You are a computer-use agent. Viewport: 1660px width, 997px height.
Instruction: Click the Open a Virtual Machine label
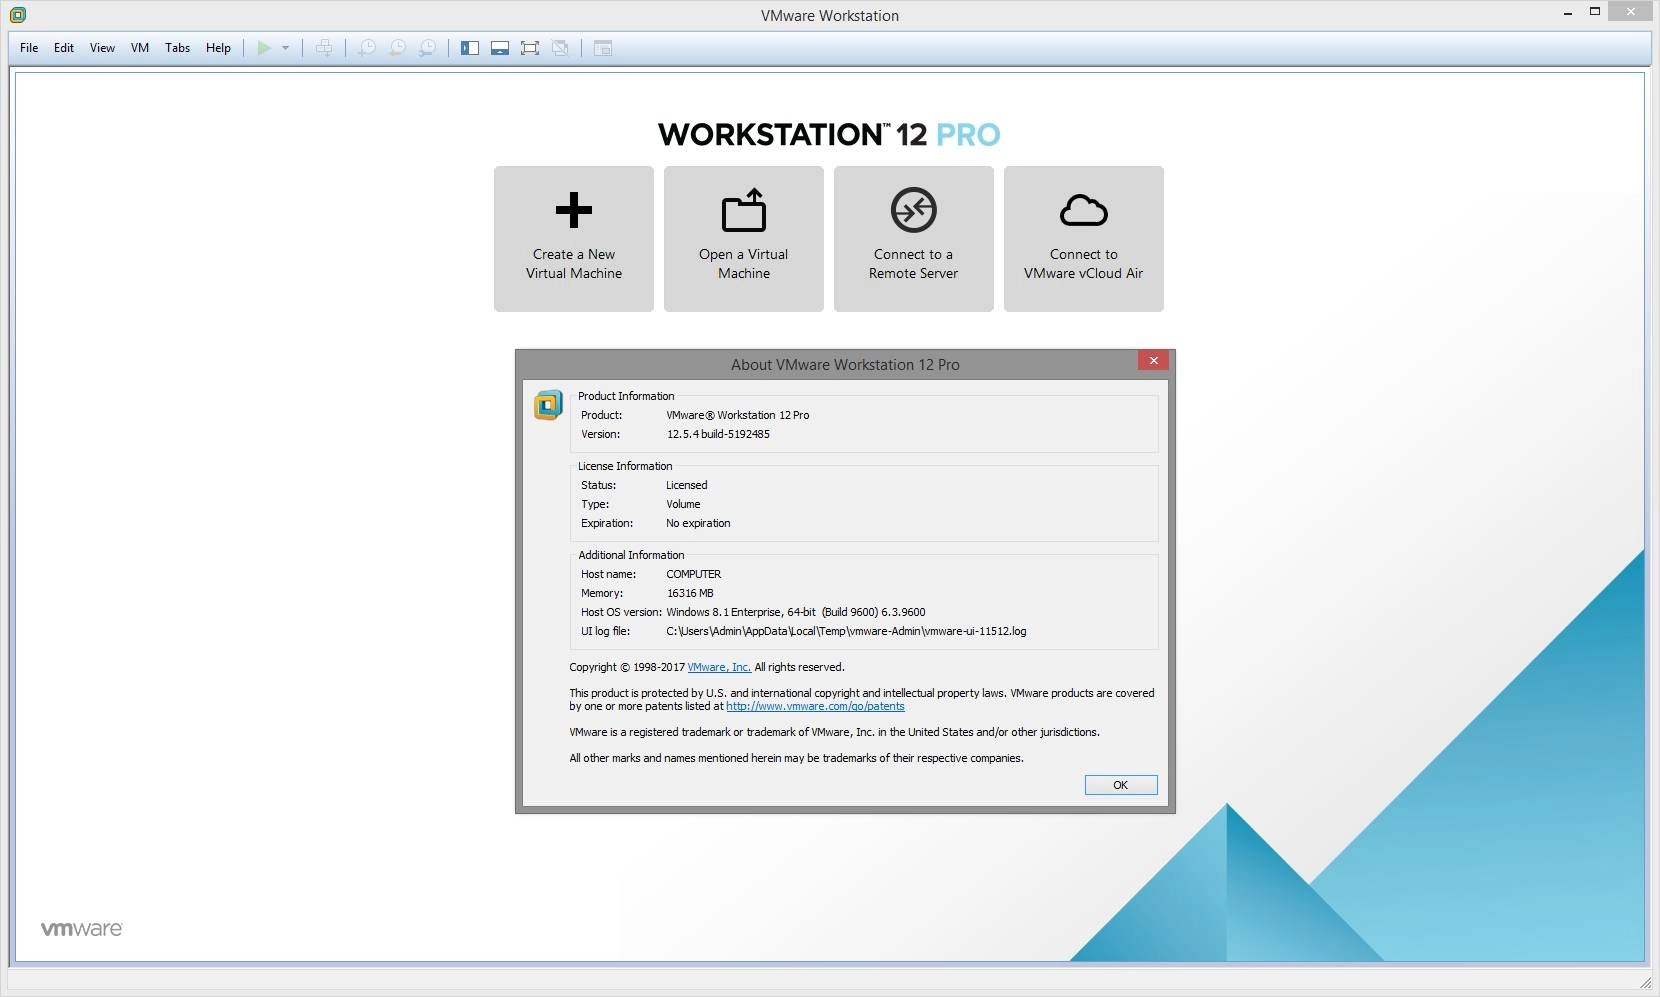[744, 264]
